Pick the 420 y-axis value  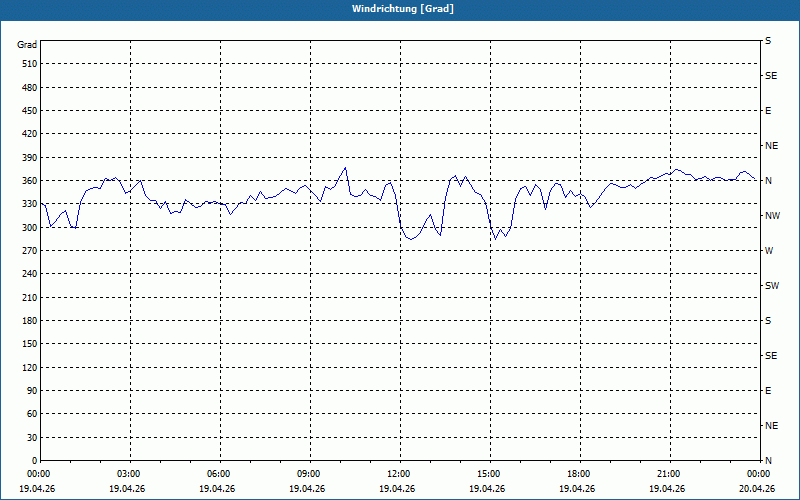point(30,134)
